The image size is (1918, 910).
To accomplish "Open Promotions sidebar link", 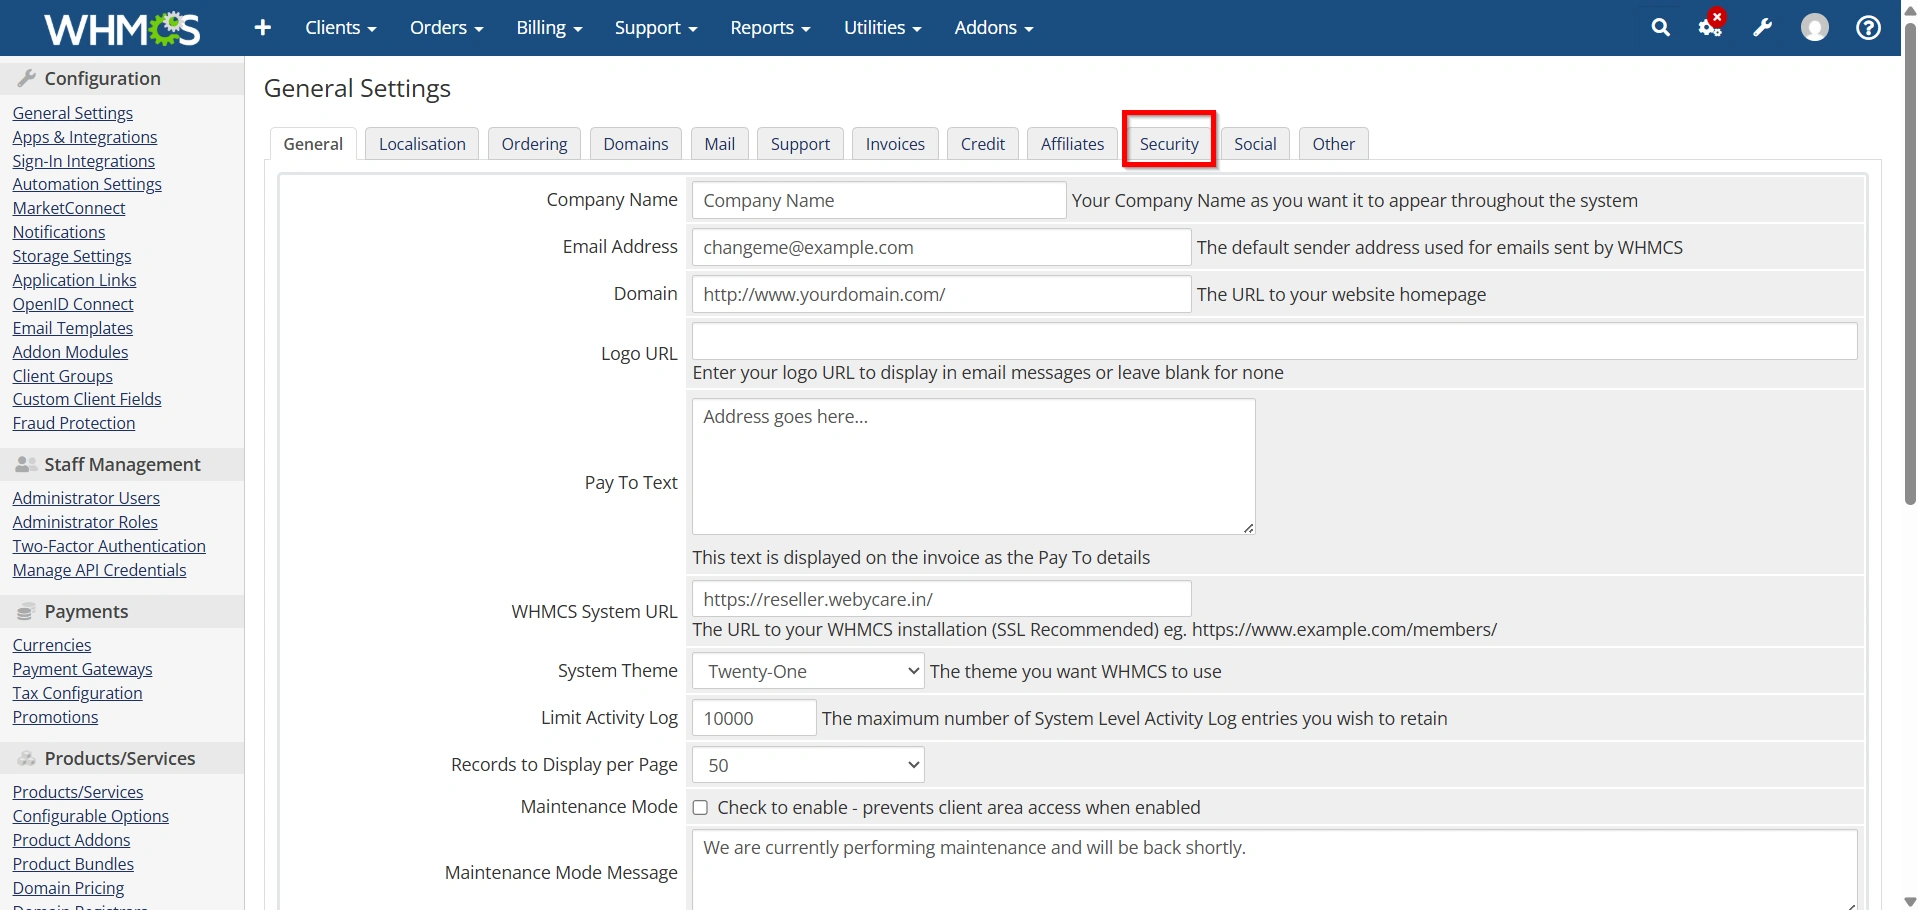I will pos(56,717).
